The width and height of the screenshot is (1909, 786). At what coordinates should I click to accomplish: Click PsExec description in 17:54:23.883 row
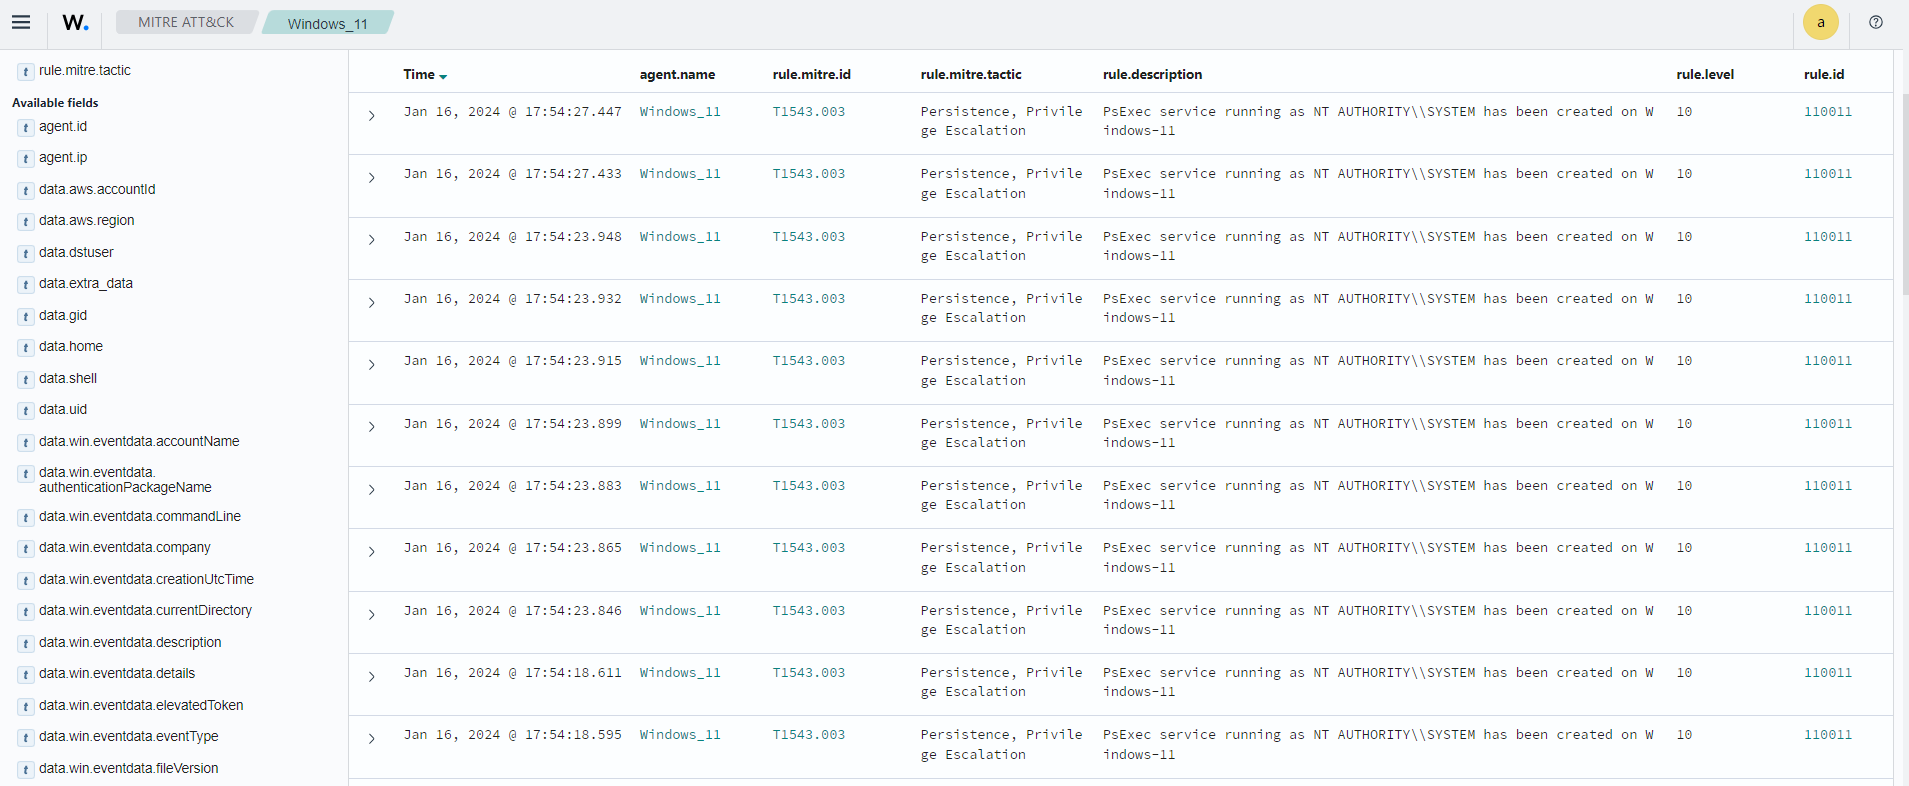click(1378, 495)
